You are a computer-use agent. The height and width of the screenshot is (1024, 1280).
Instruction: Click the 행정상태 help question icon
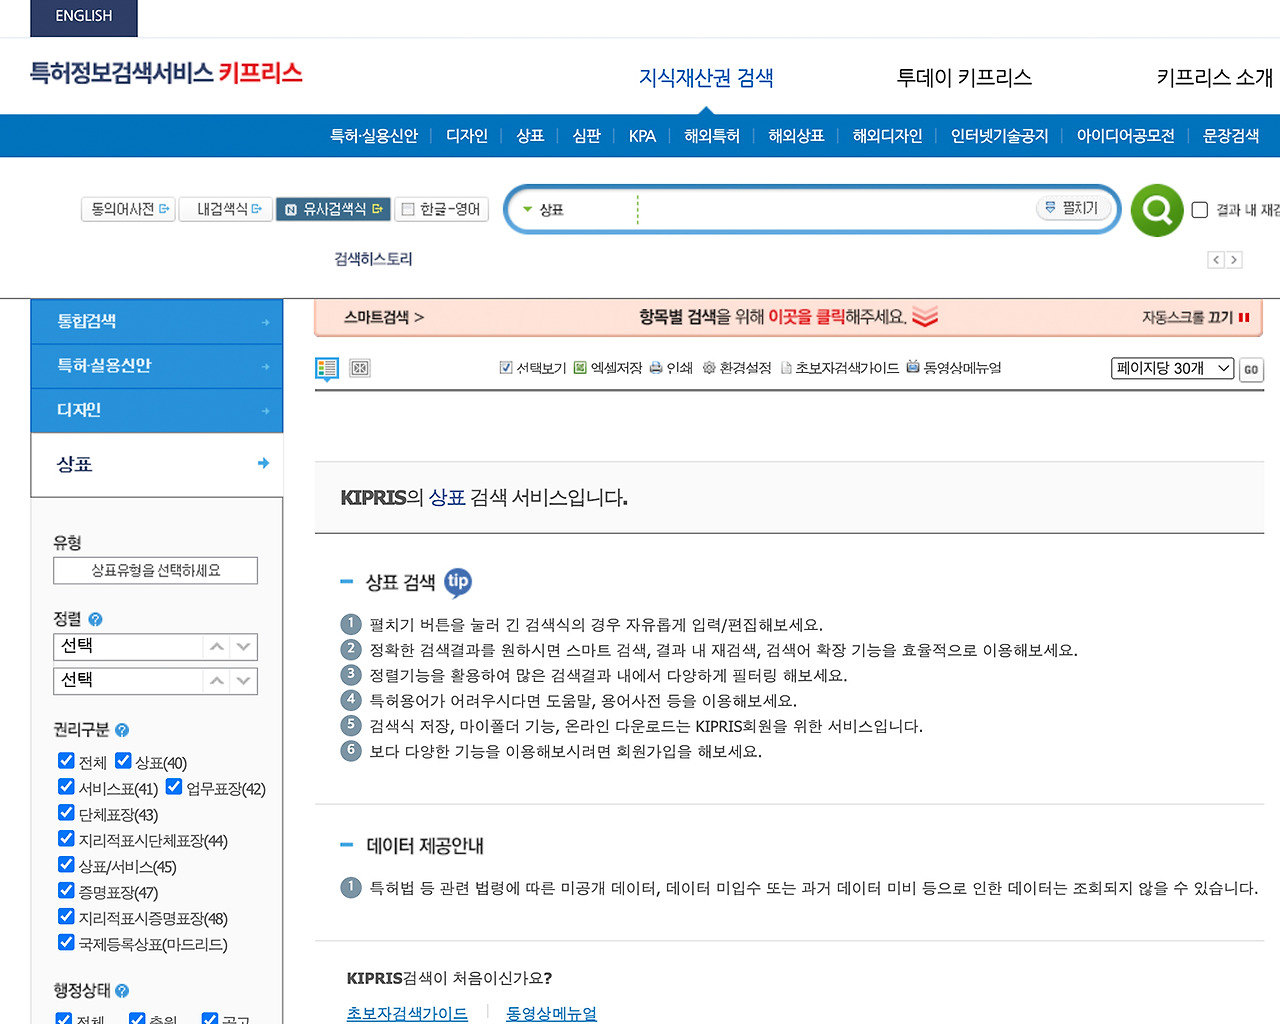(122, 991)
